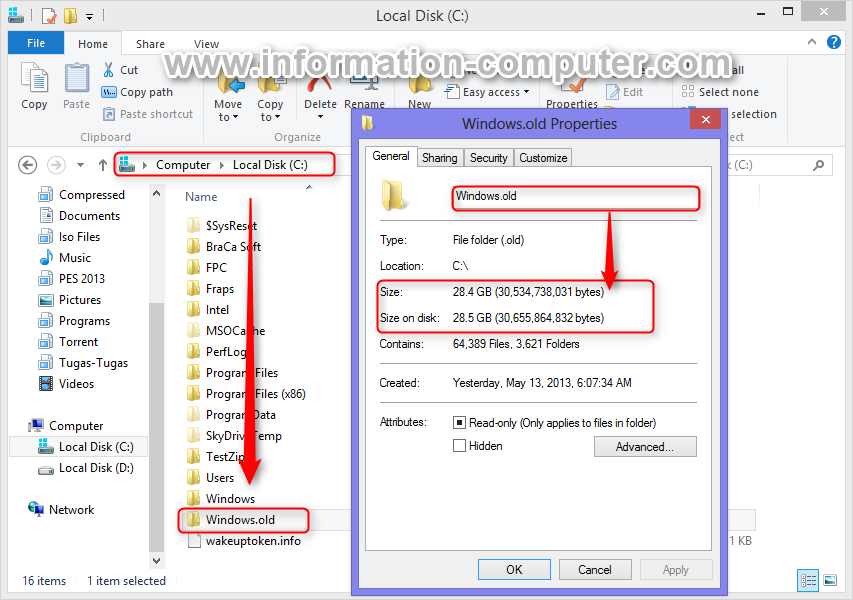Switch to the Sharing tab
This screenshot has width=853, height=600.
(x=439, y=157)
